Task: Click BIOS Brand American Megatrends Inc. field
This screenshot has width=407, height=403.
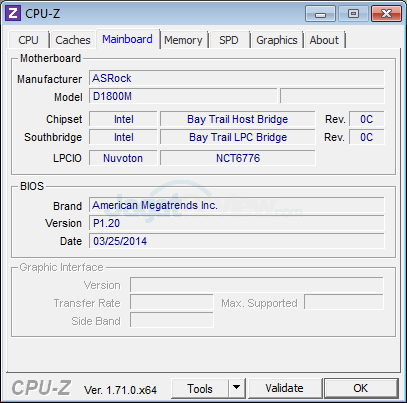Action: (237, 205)
